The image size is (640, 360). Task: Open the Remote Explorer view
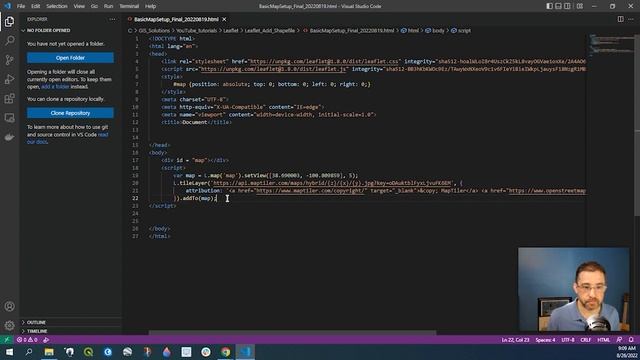click(x=9, y=118)
